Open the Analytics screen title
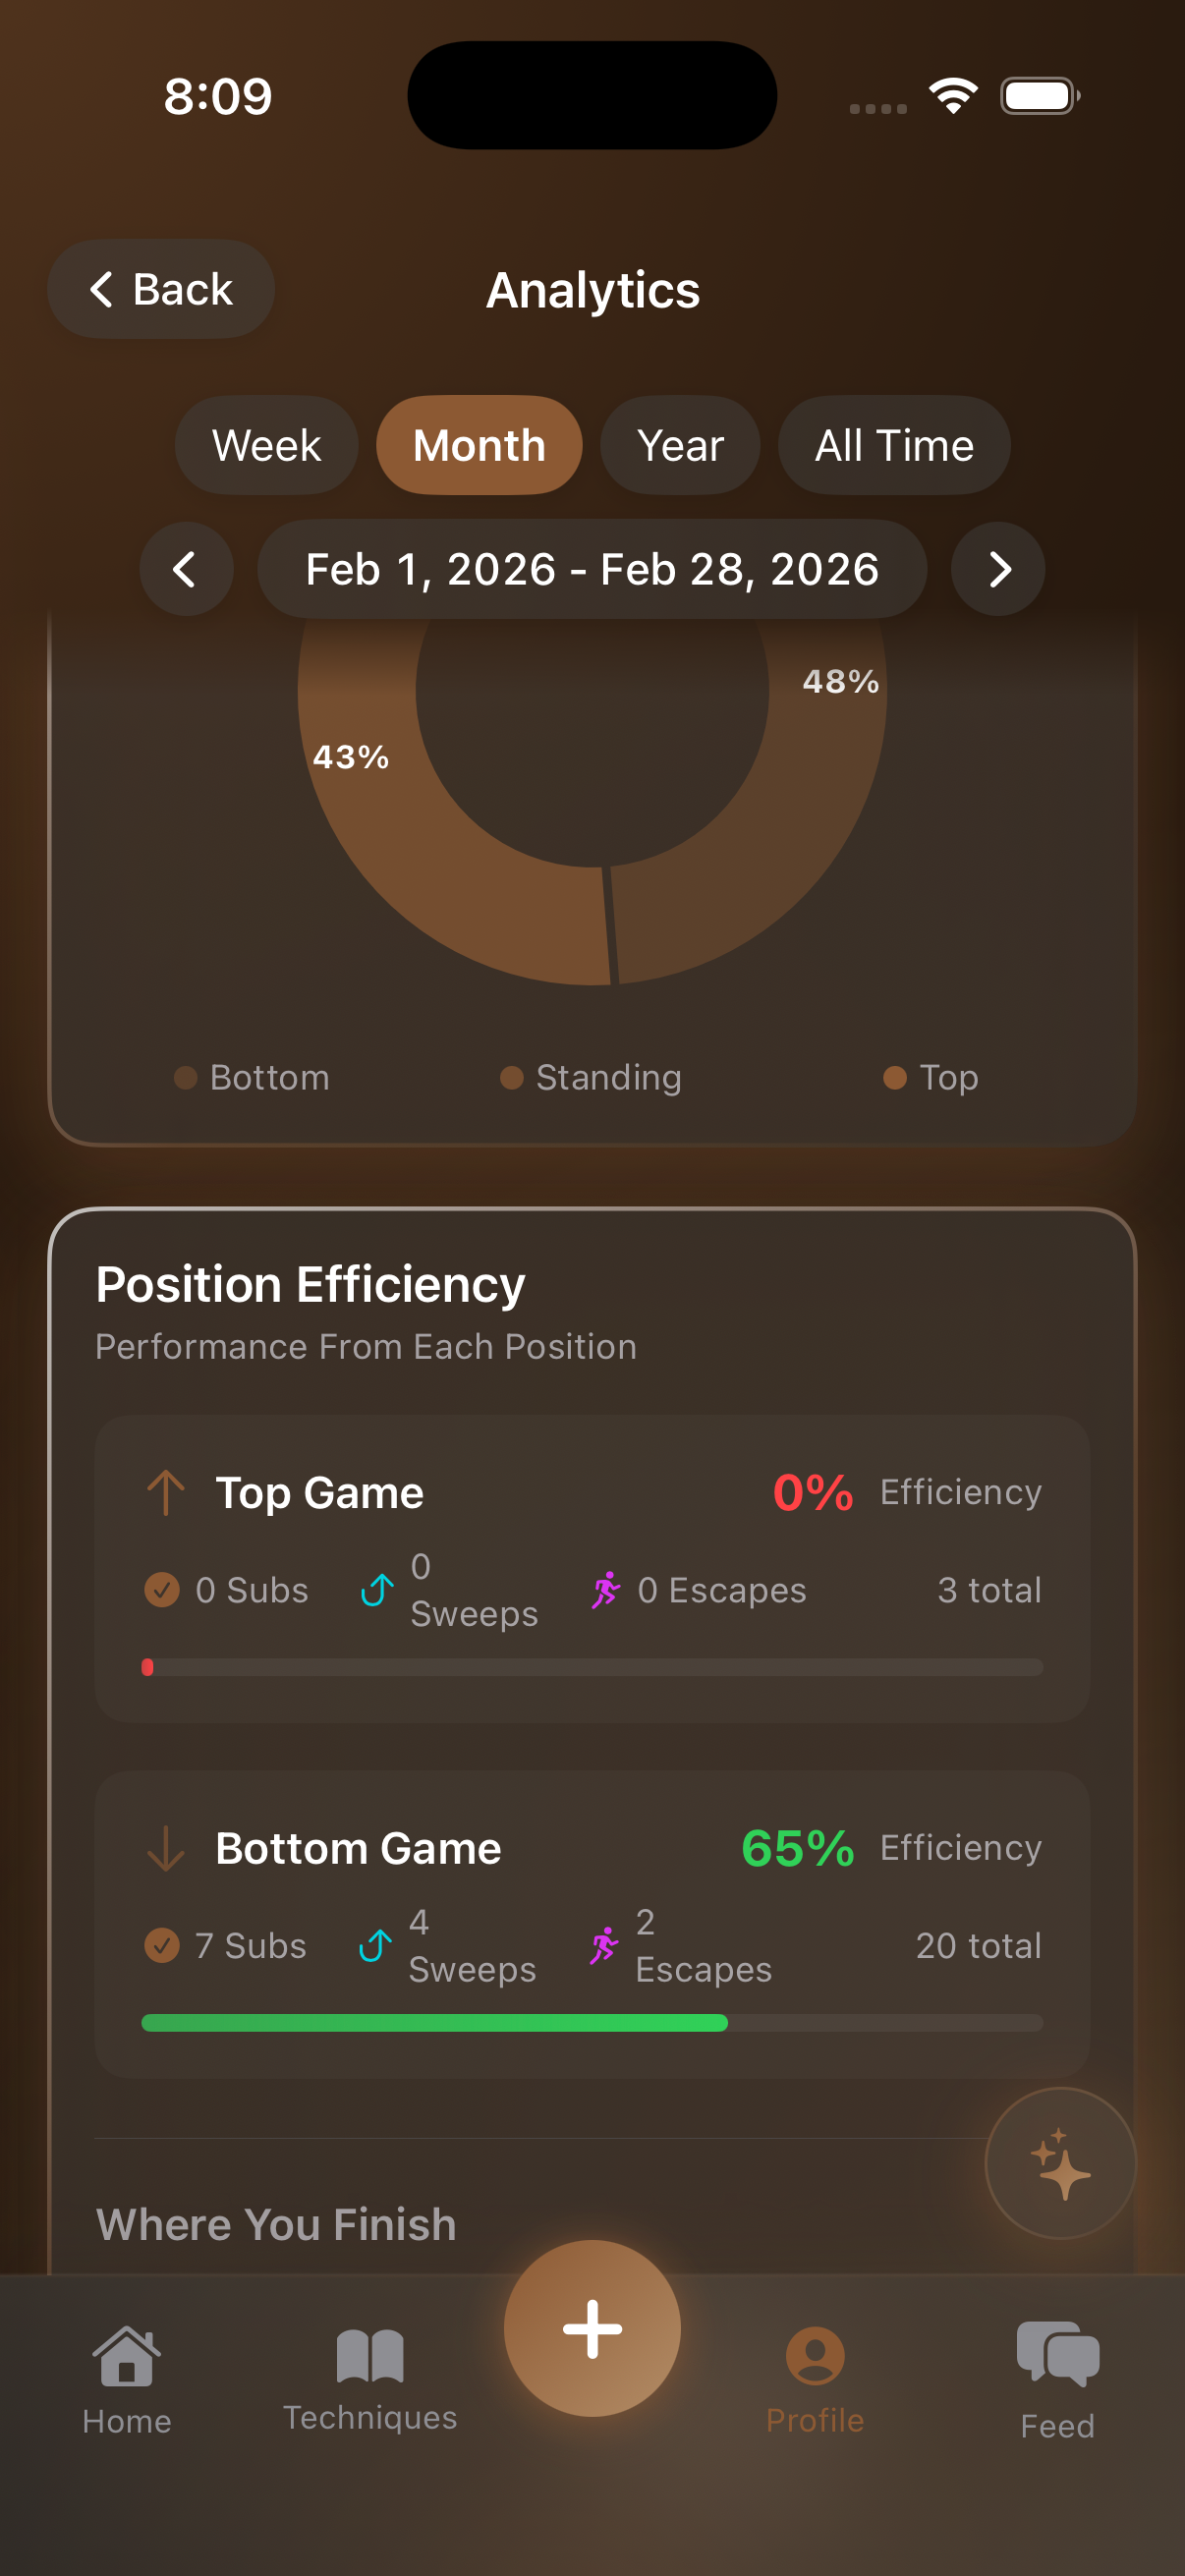1185x2576 pixels. (x=592, y=290)
